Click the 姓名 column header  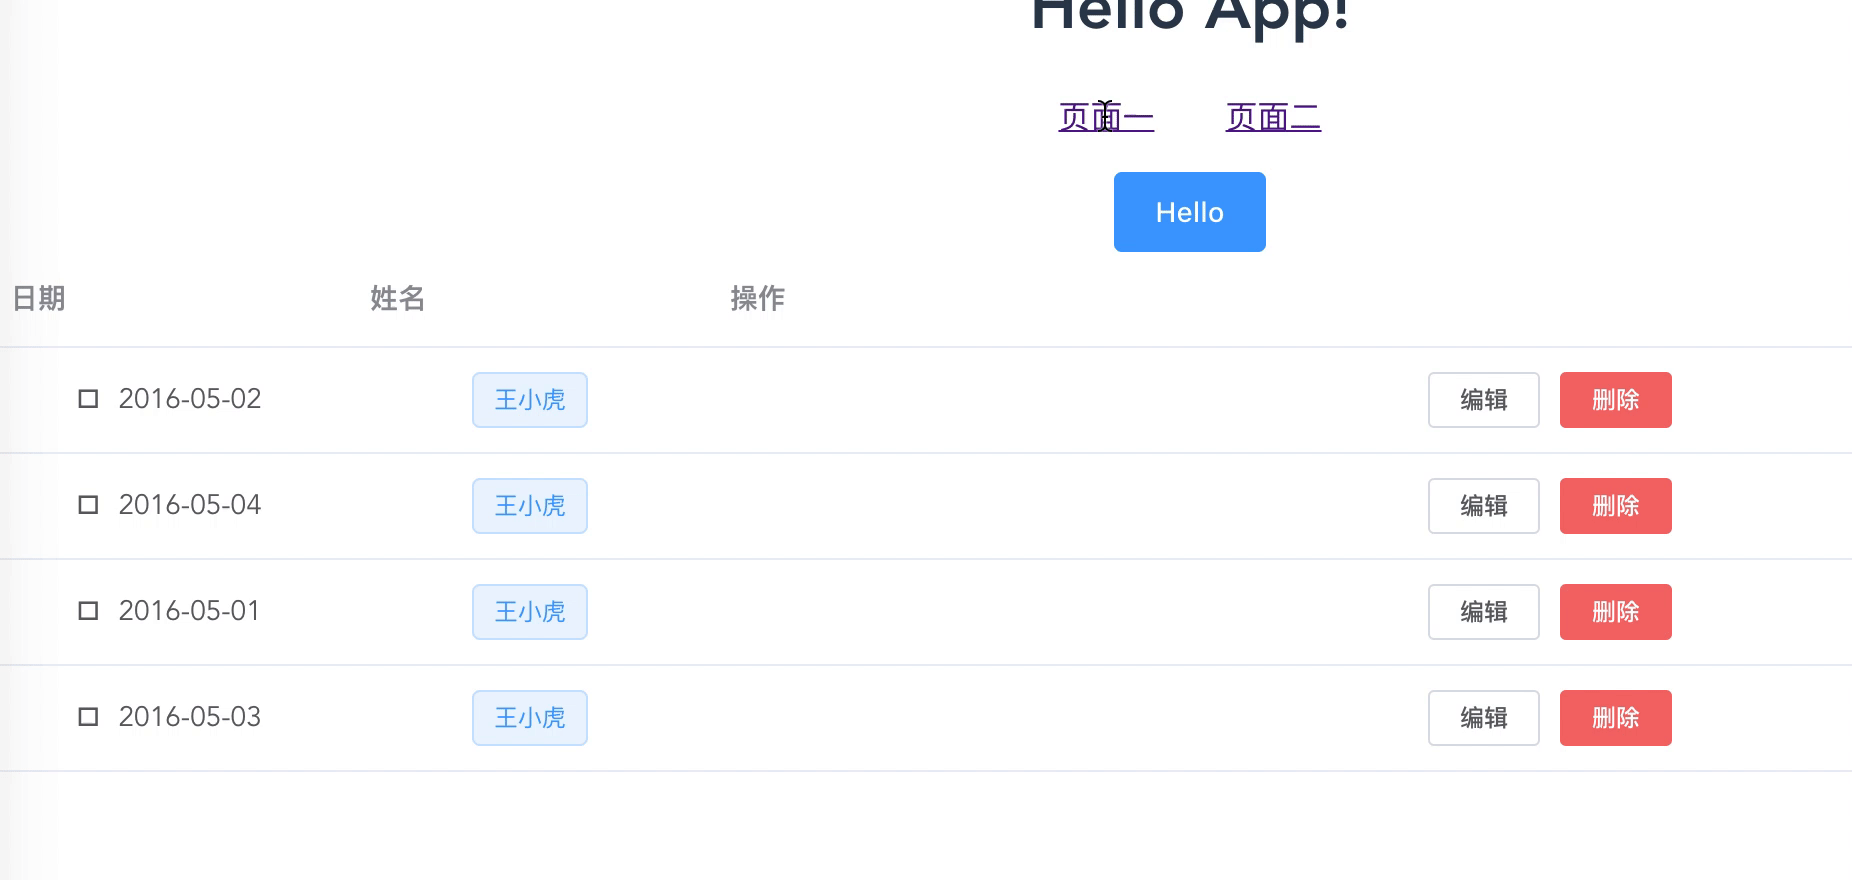(398, 298)
